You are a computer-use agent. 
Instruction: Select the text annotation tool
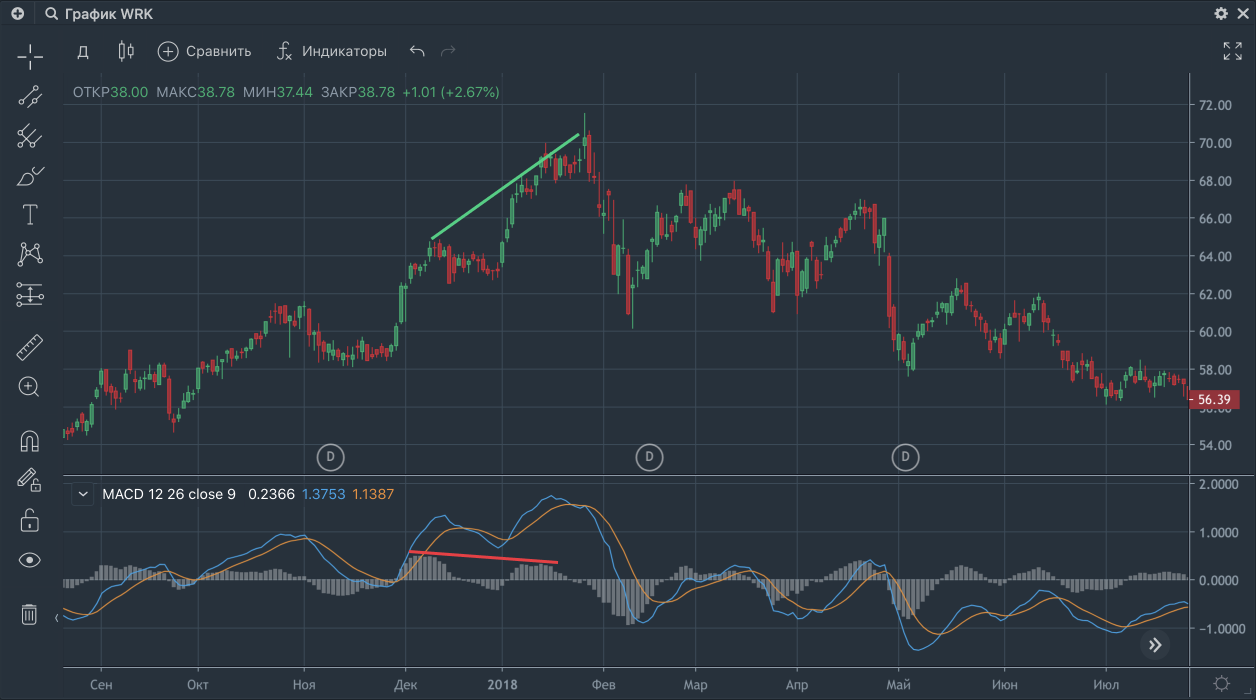[30, 214]
